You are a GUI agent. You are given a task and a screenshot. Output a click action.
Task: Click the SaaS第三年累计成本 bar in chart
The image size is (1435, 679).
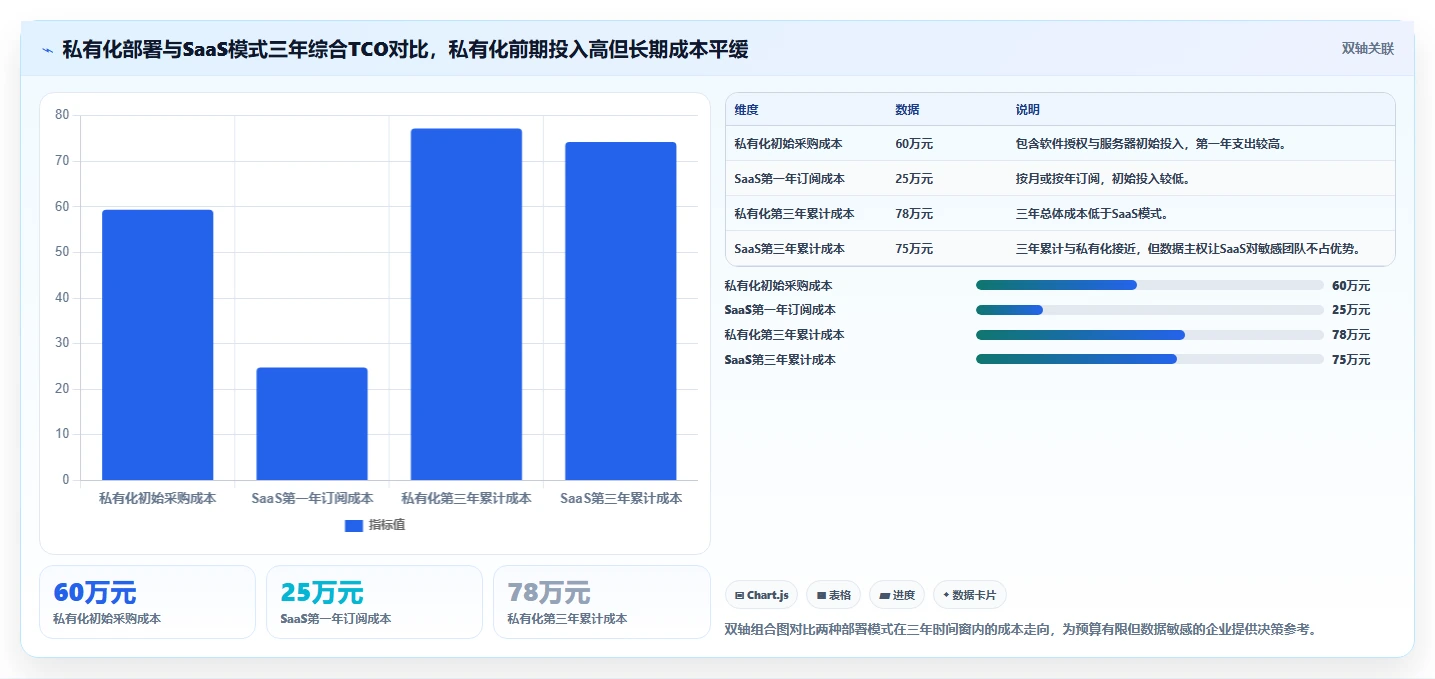(x=621, y=311)
